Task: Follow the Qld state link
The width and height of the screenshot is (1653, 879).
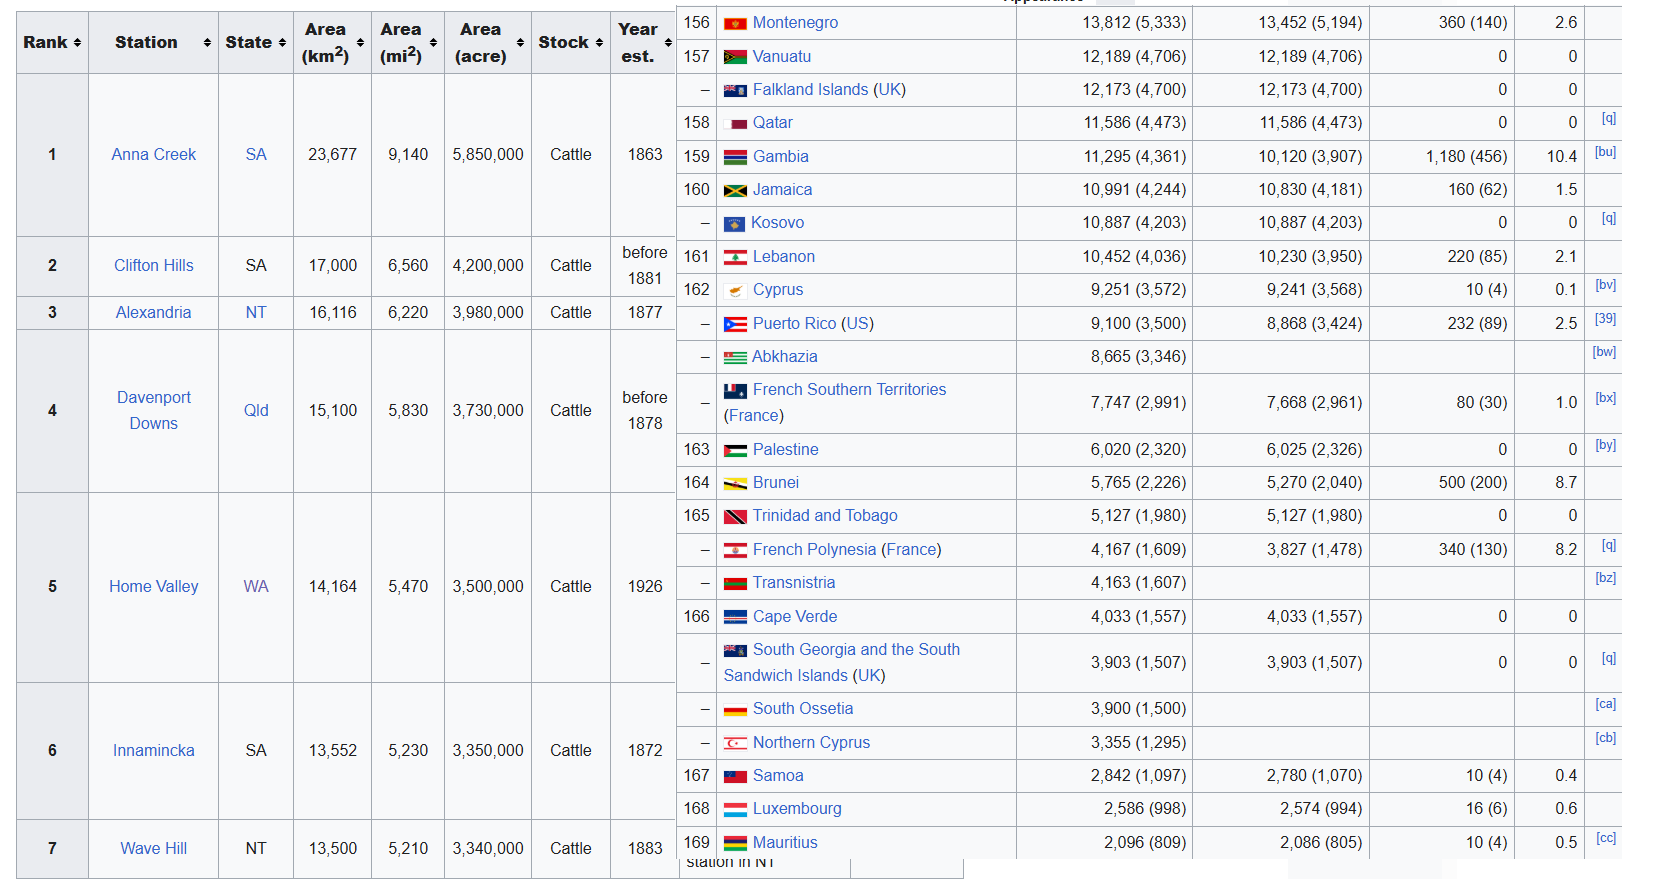Action: coord(256,410)
